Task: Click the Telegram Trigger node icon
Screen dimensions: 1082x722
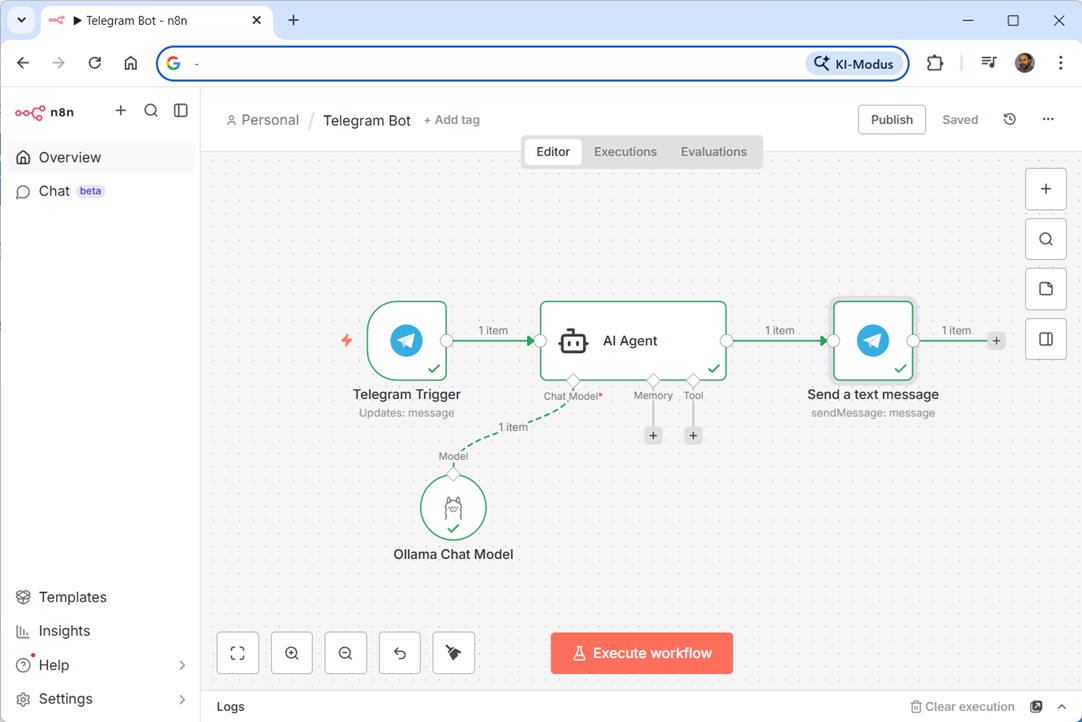Action: (406, 341)
